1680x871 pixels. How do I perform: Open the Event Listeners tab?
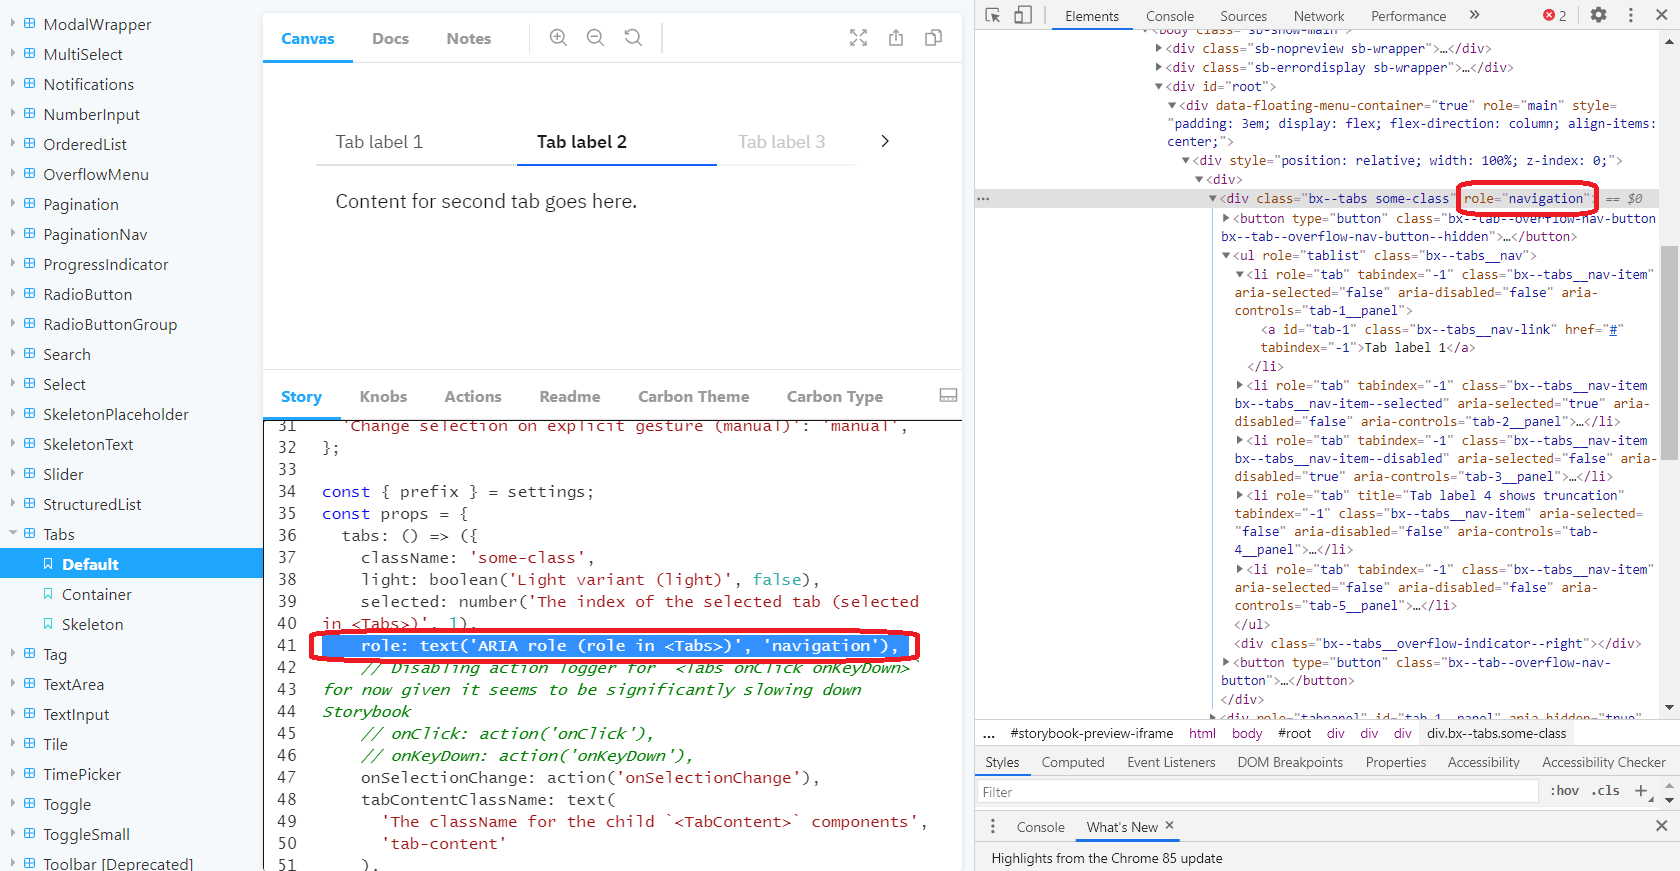coord(1171,762)
